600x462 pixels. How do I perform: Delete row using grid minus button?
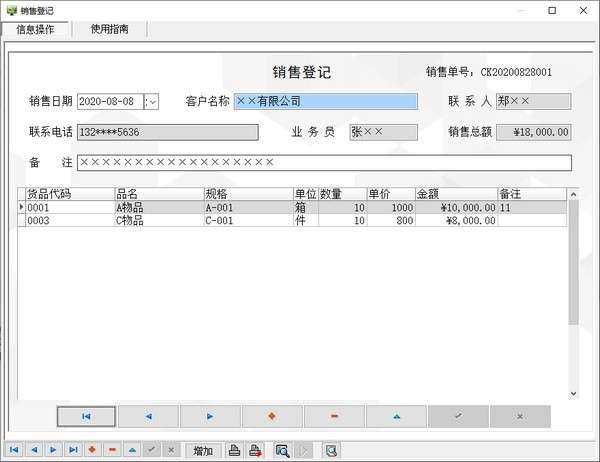point(334,416)
